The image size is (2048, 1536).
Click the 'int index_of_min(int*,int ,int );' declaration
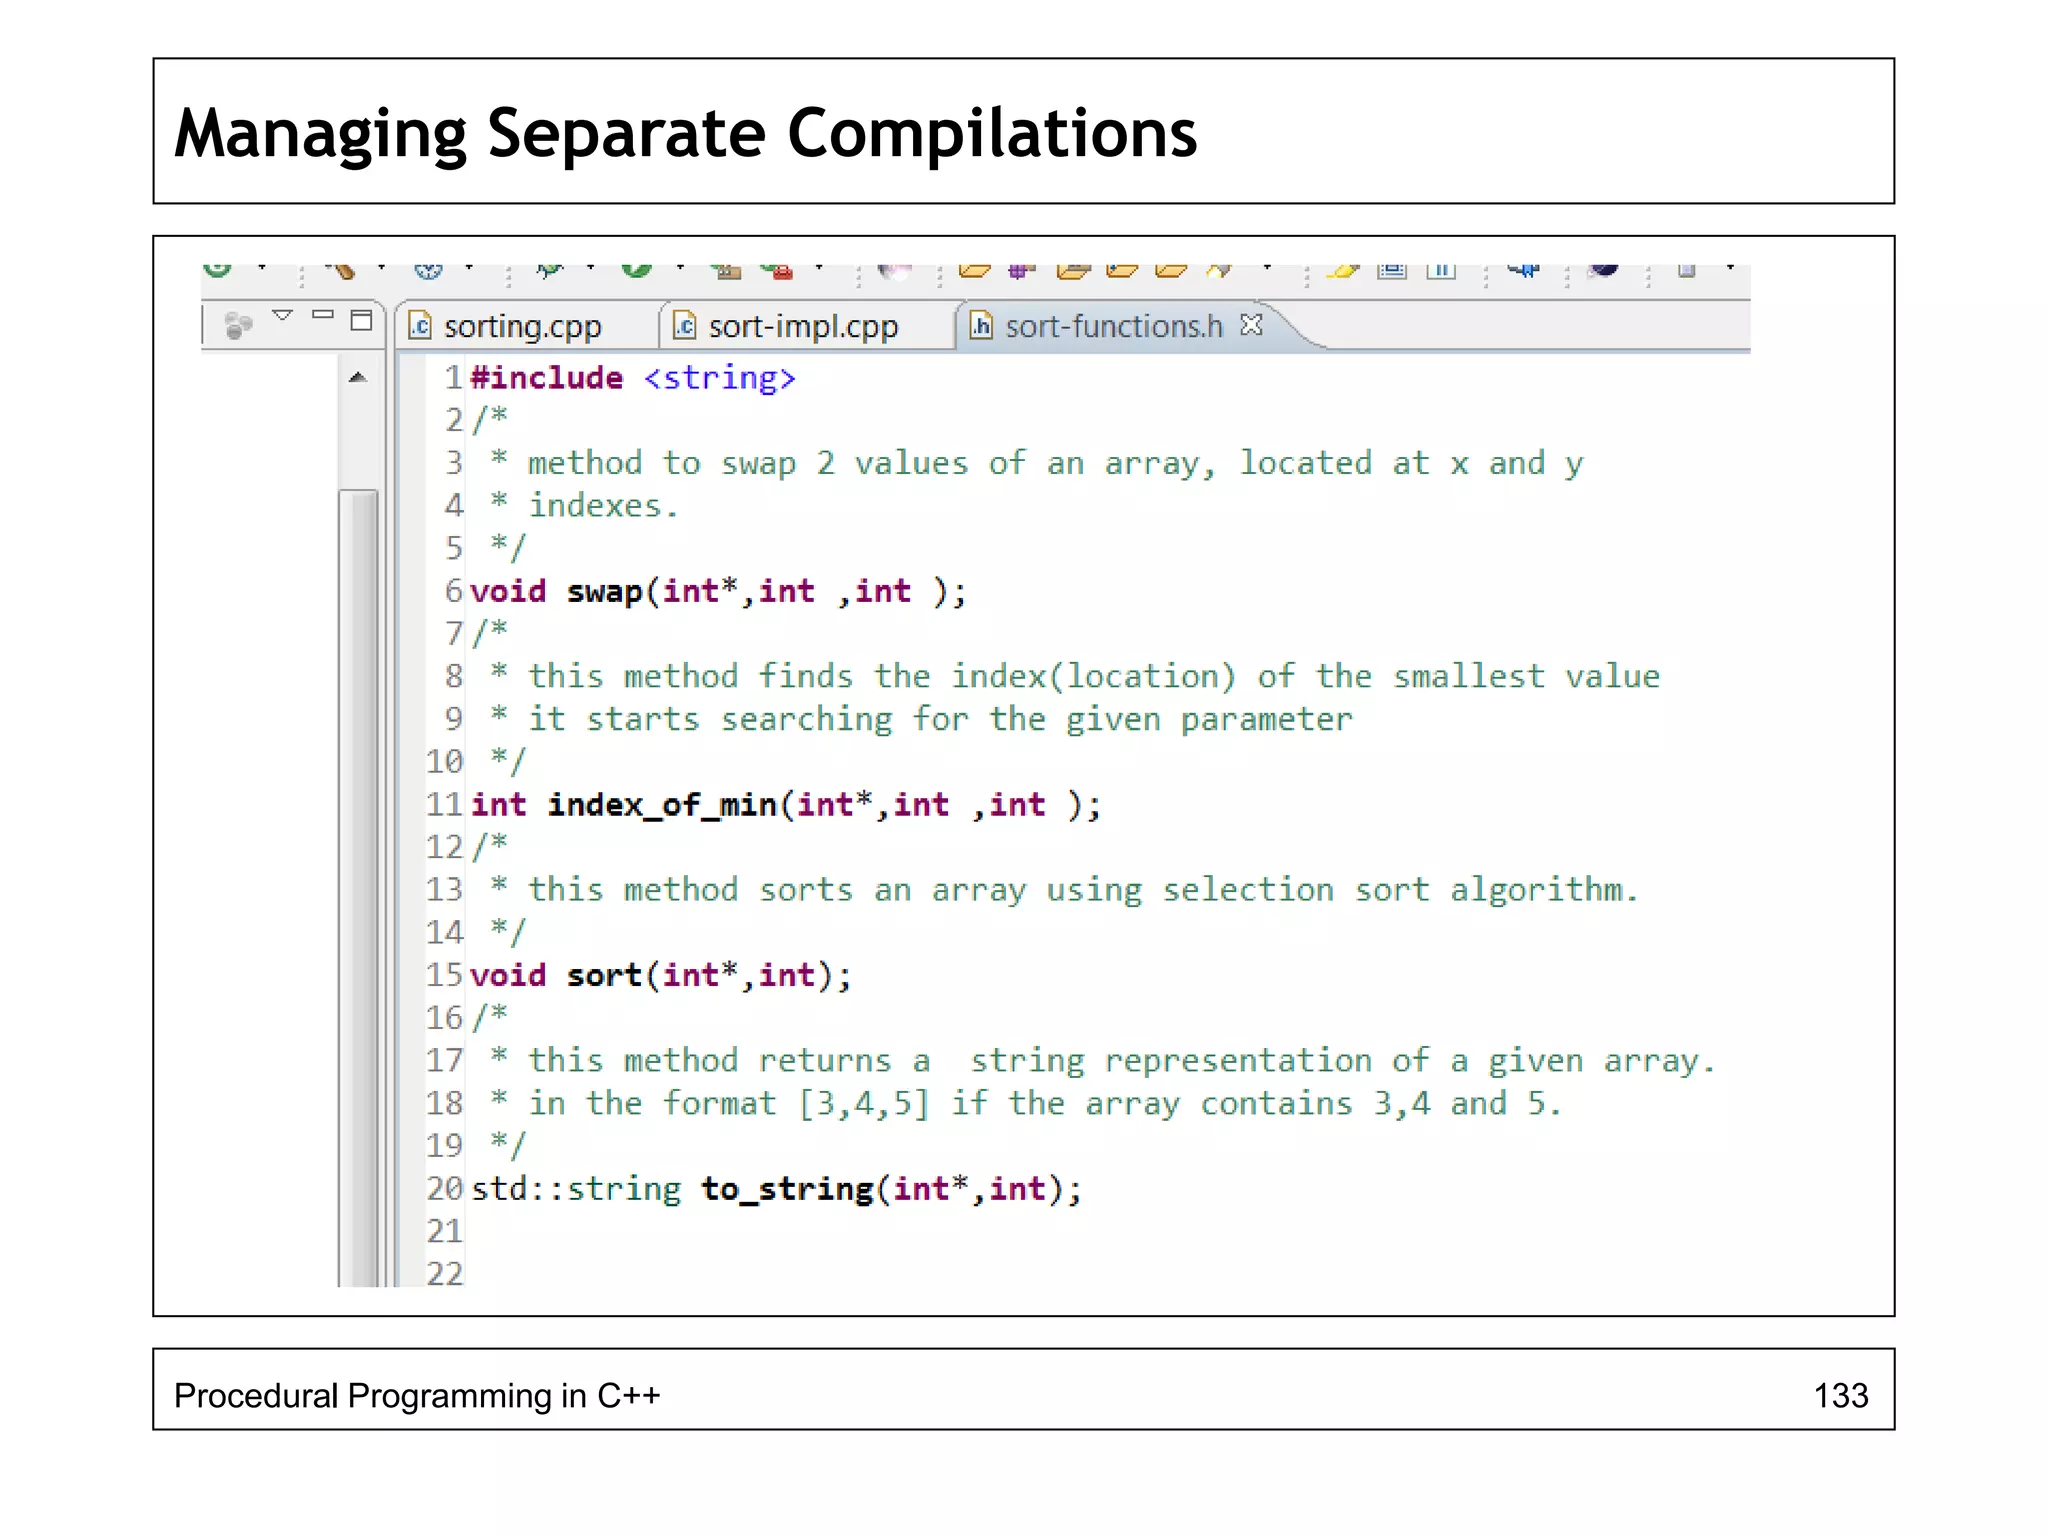click(786, 805)
